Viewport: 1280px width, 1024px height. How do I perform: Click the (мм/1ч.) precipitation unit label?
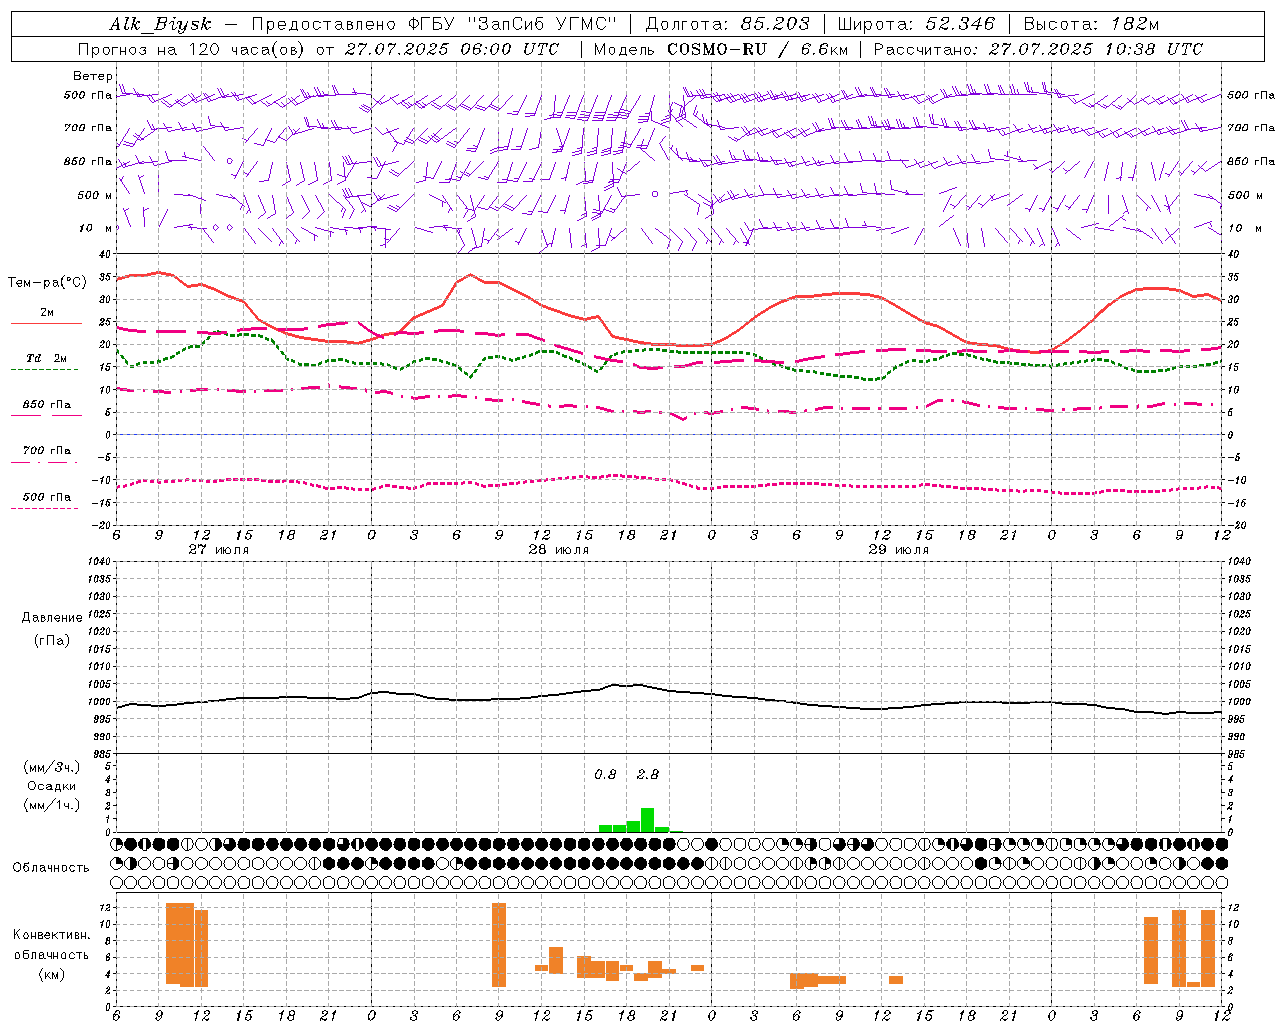[51, 805]
